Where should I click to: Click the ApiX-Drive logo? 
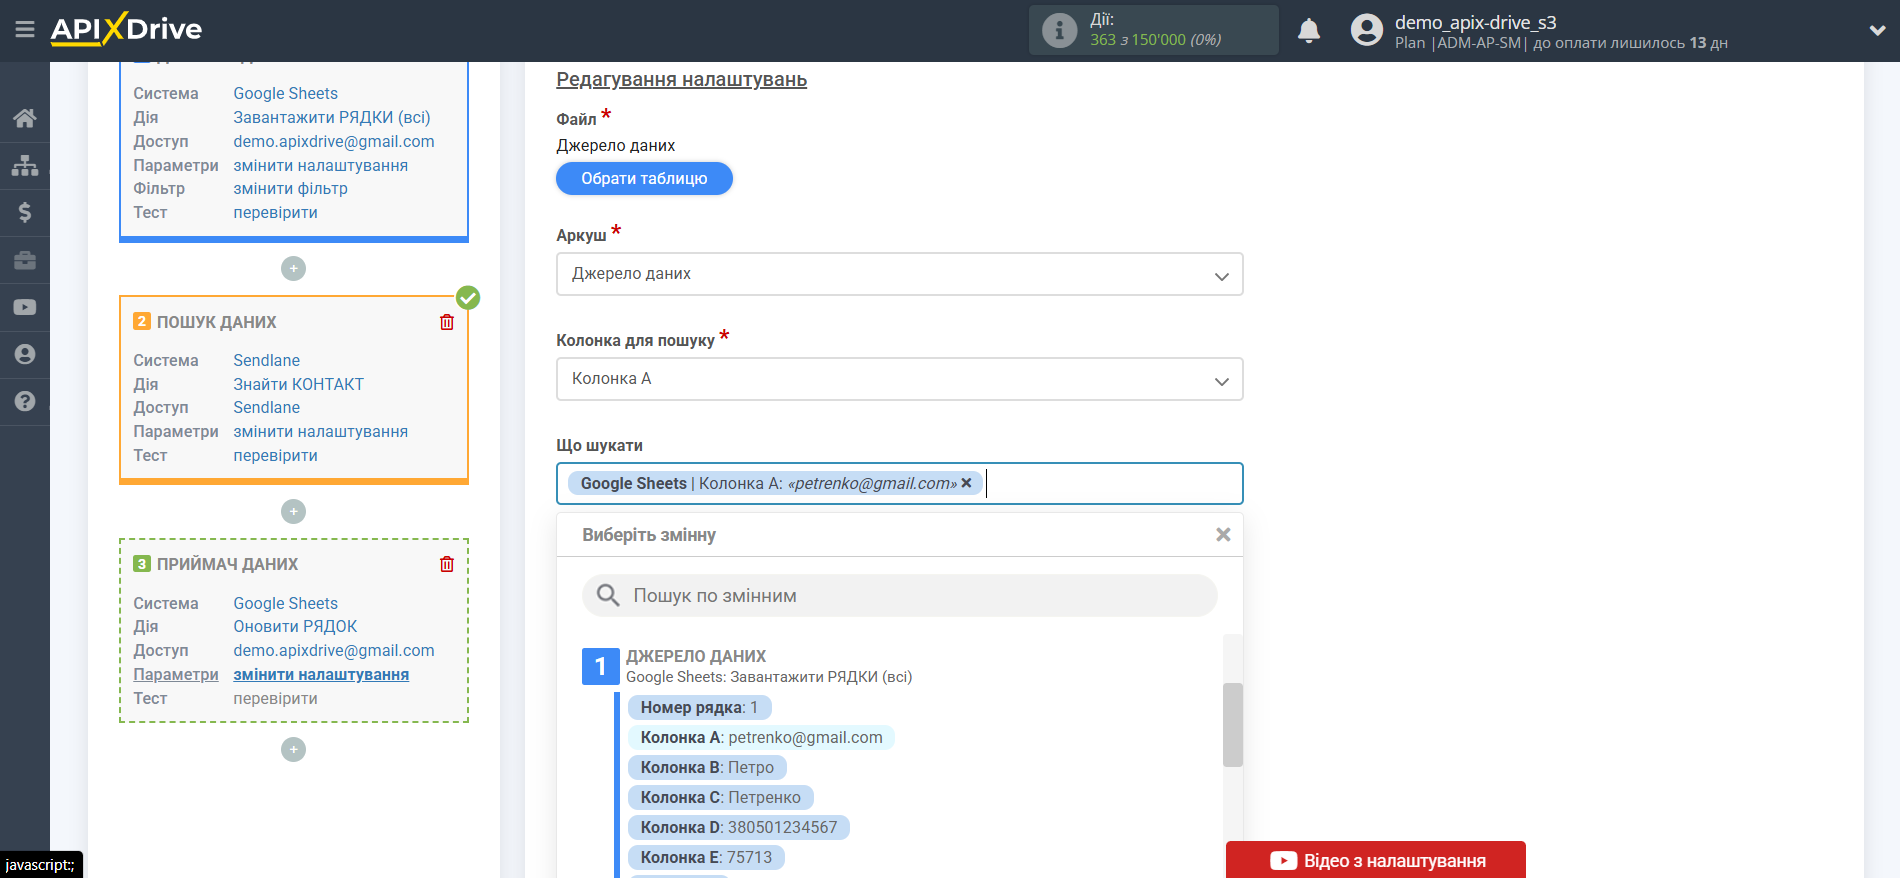[x=126, y=29]
